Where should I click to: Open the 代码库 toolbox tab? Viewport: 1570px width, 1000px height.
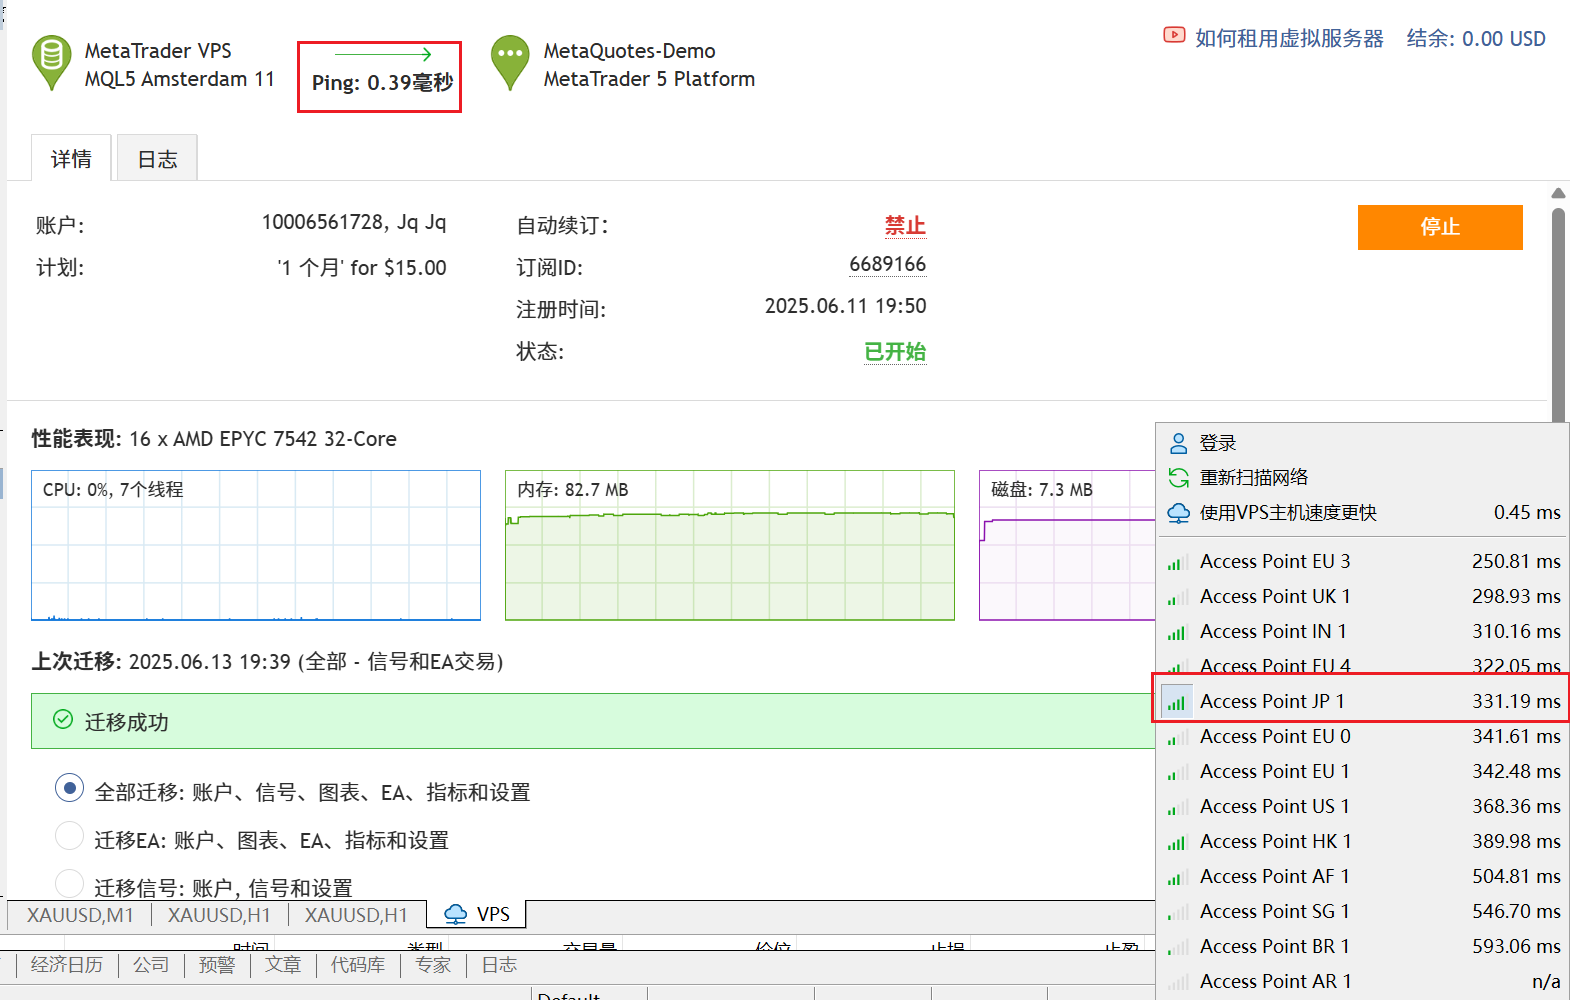pyautogui.click(x=358, y=965)
